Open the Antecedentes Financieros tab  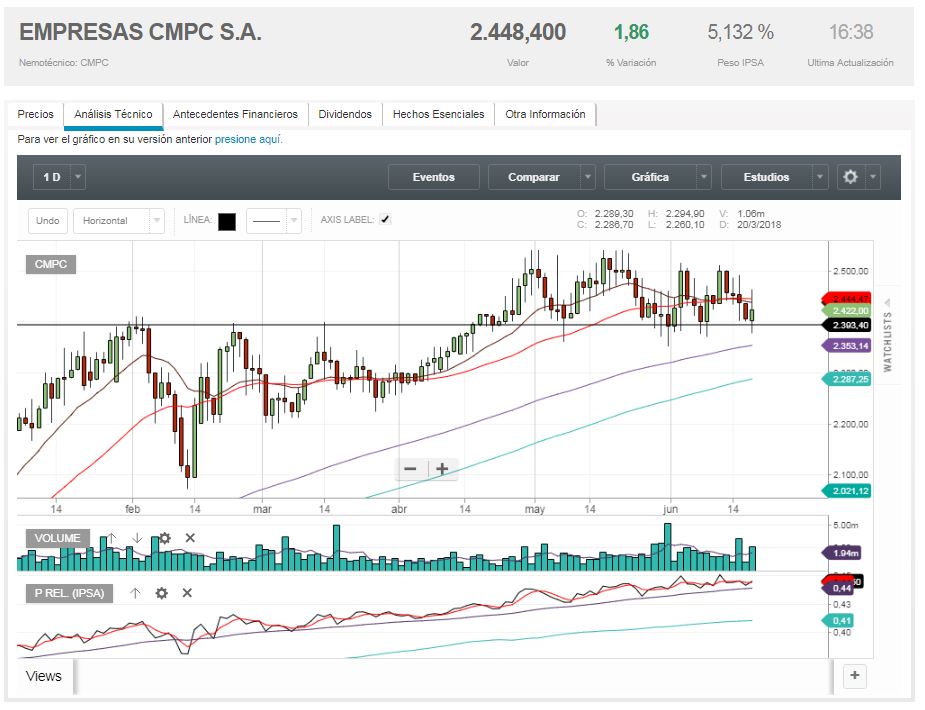(235, 114)
